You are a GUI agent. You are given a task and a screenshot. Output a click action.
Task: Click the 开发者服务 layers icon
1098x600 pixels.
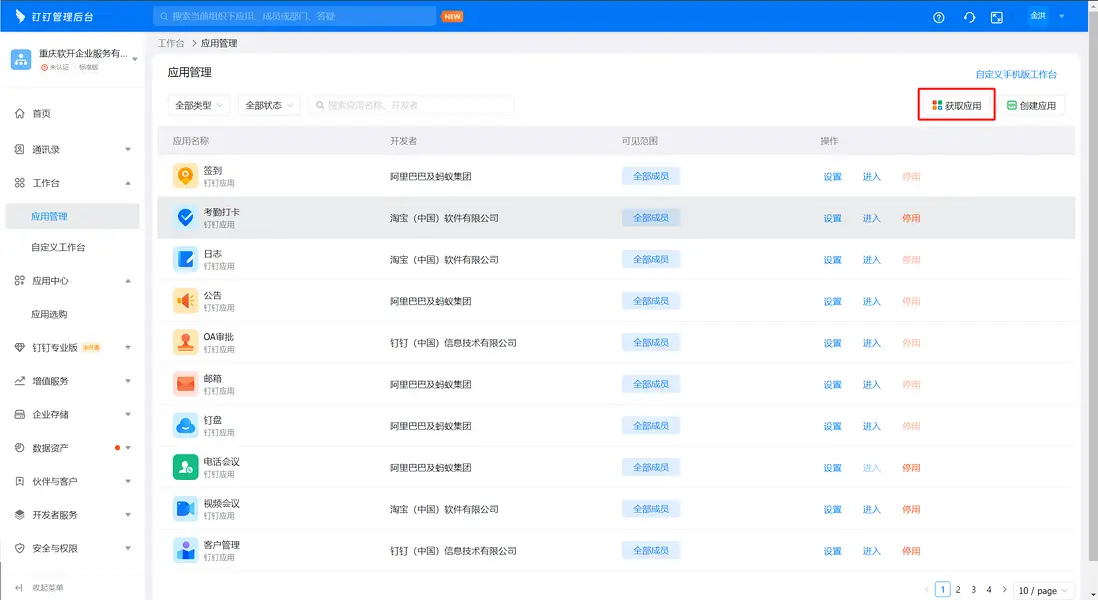point(20,515)
